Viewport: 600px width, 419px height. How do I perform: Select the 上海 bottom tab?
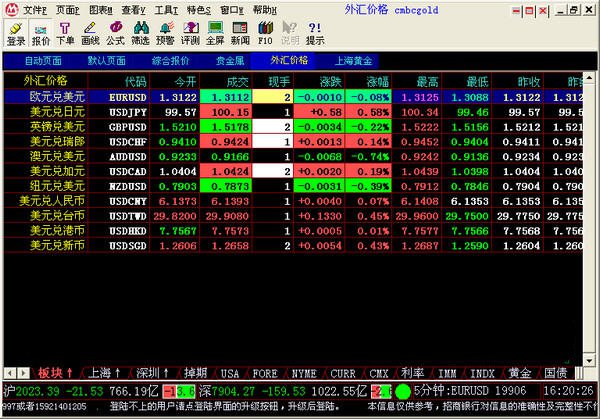[x=104, y=373]
